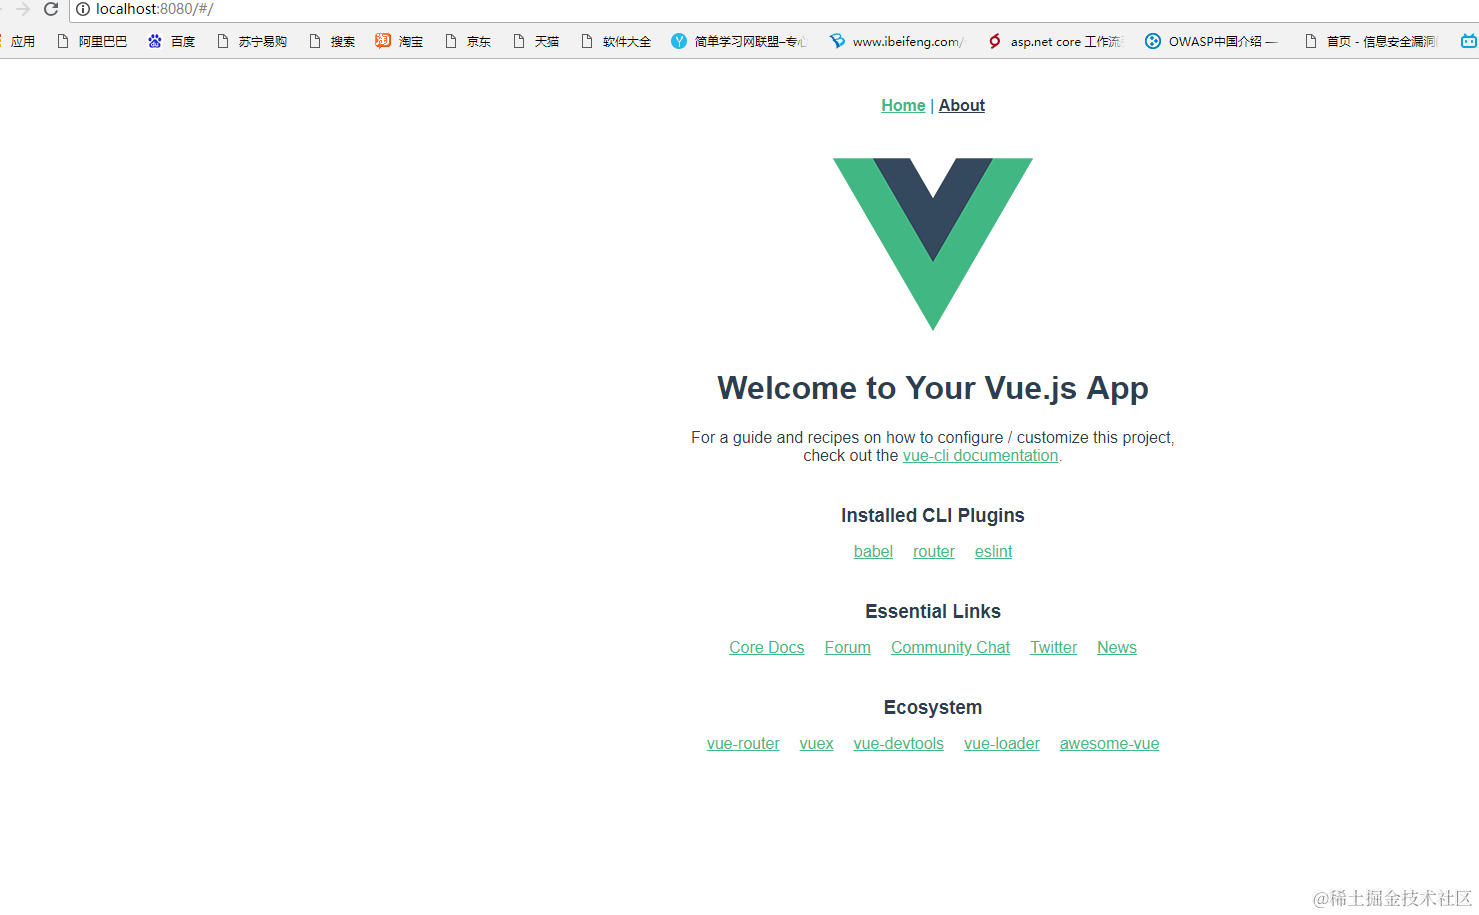Switch to the About page link
Viewport: 1479px width, 915px height.
962,105
